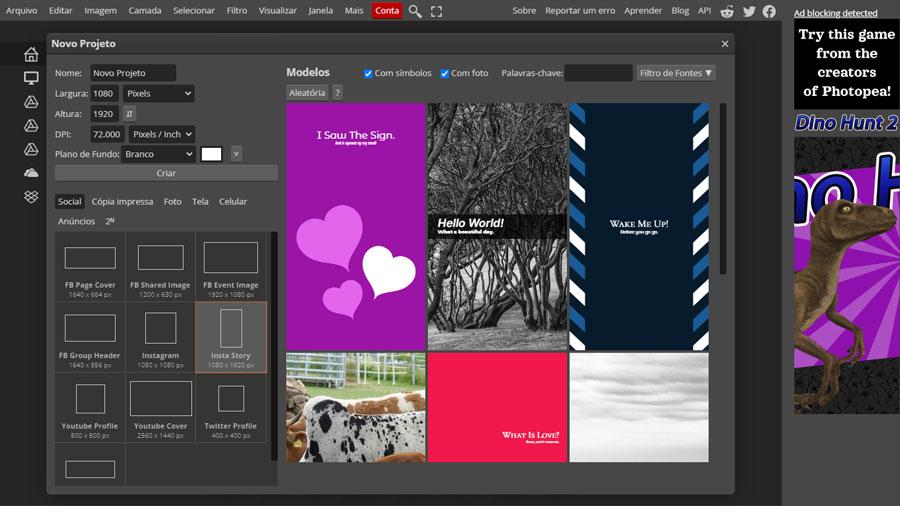The width and height of the screenshot is (900, 506).
Task: Uncheck the 'Com foto' checkbox
Action: click(445, 73)
